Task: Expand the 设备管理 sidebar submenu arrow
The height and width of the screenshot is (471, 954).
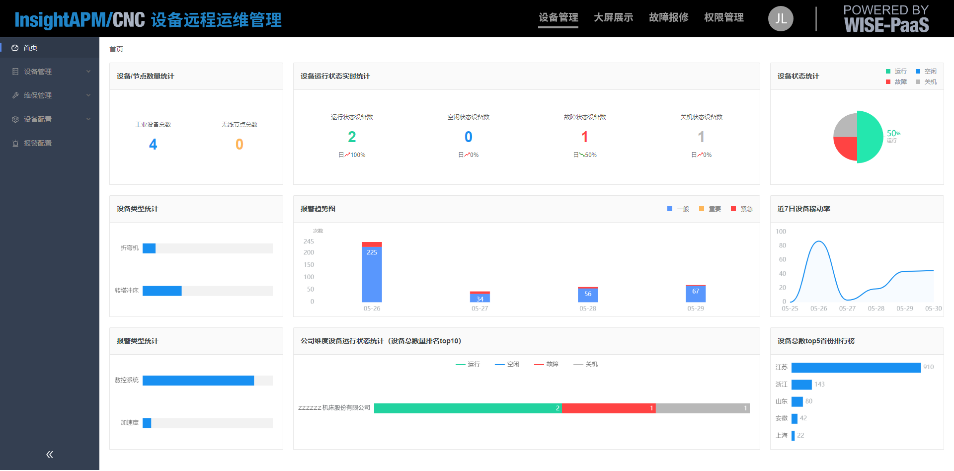Action: [x=88, y=71]
